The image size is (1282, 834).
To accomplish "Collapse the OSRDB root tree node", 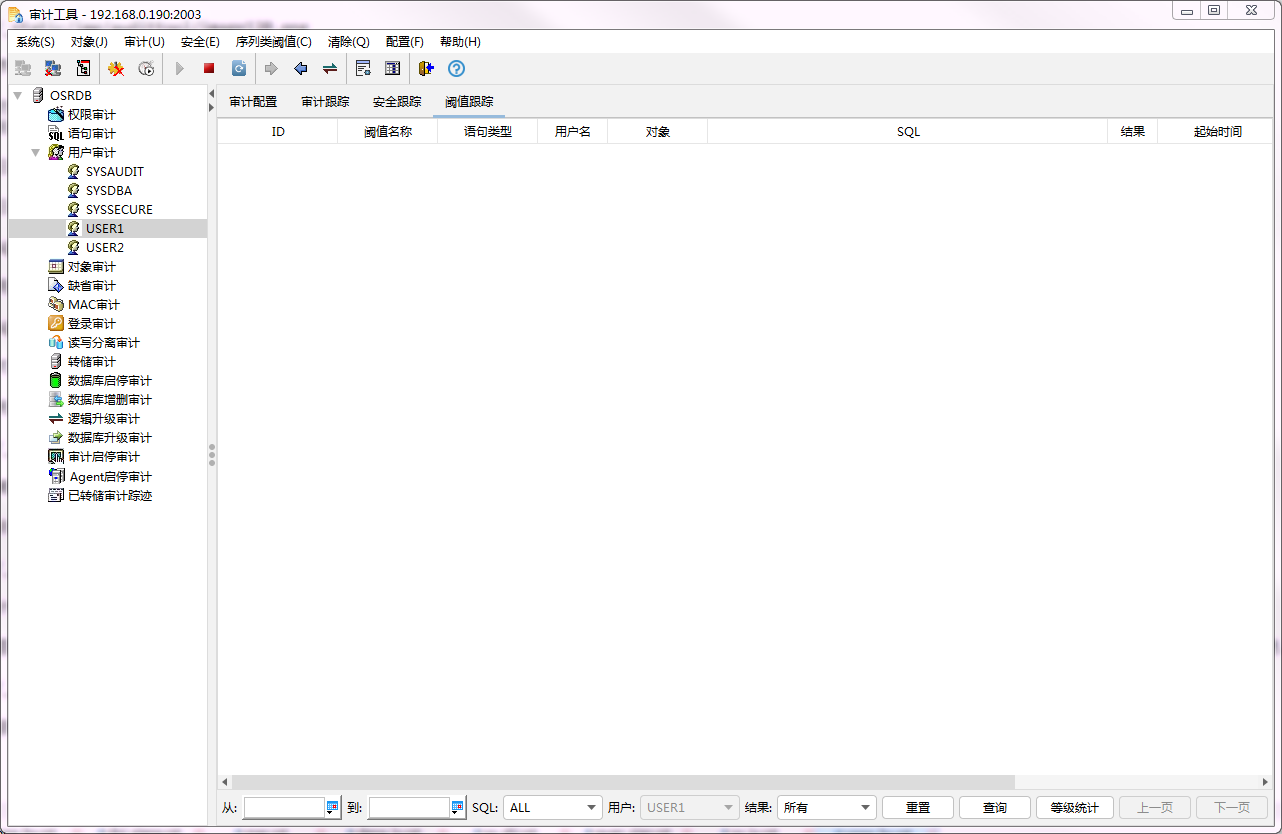I will pyautogui.click(x=17, y=95).
